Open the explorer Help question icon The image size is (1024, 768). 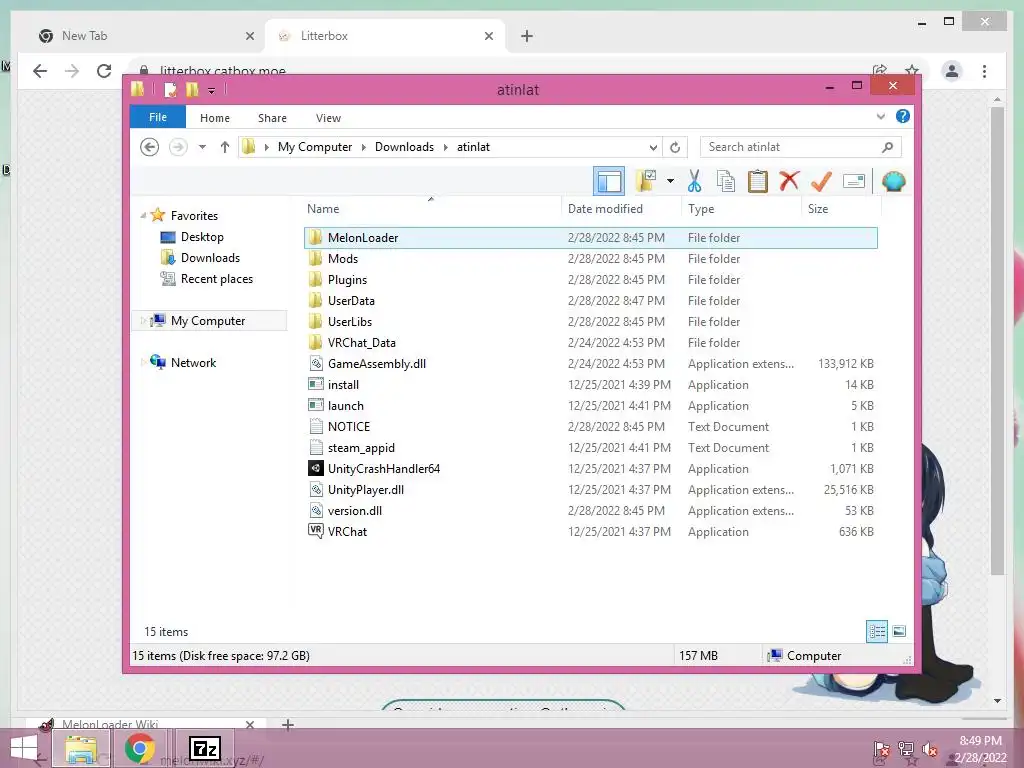coord(903,116)
